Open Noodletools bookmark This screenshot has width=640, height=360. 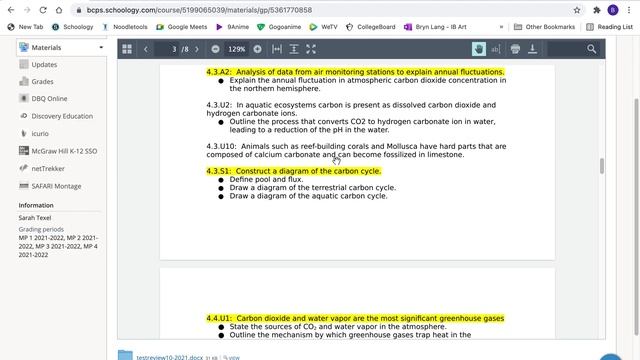(x=125, y=27)
